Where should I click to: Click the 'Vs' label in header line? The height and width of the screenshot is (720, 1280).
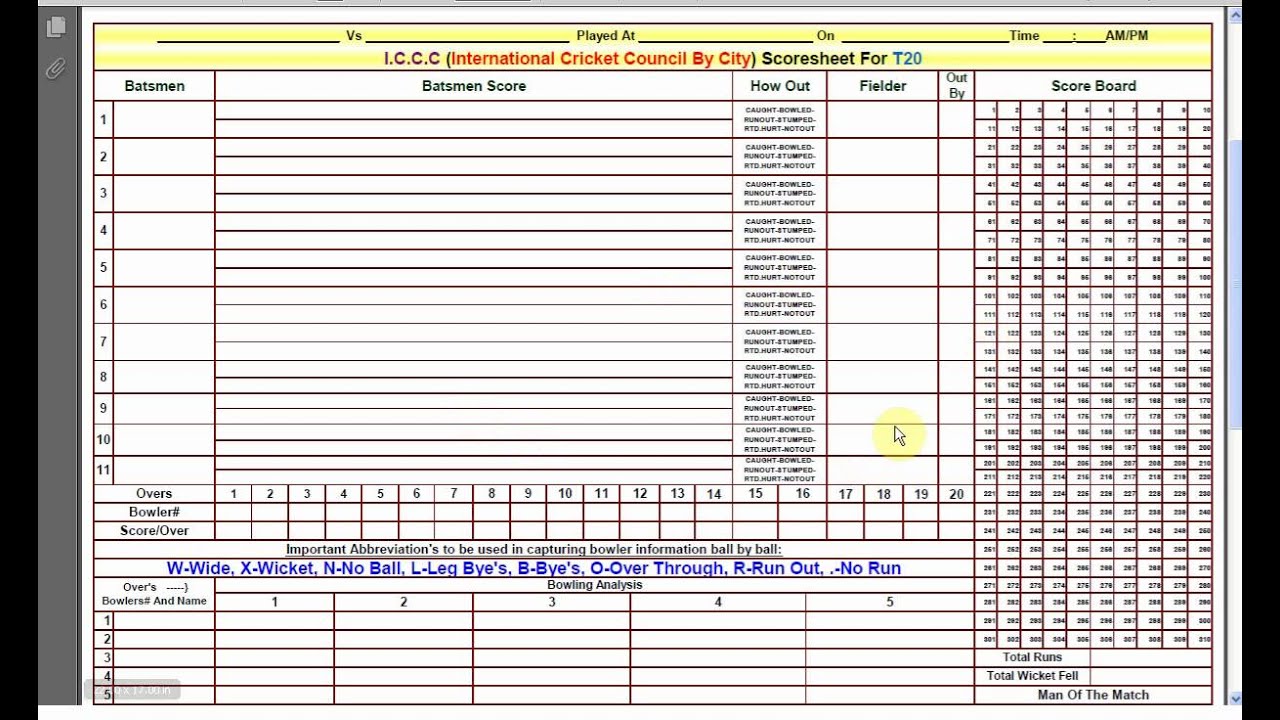coord(354,35)
